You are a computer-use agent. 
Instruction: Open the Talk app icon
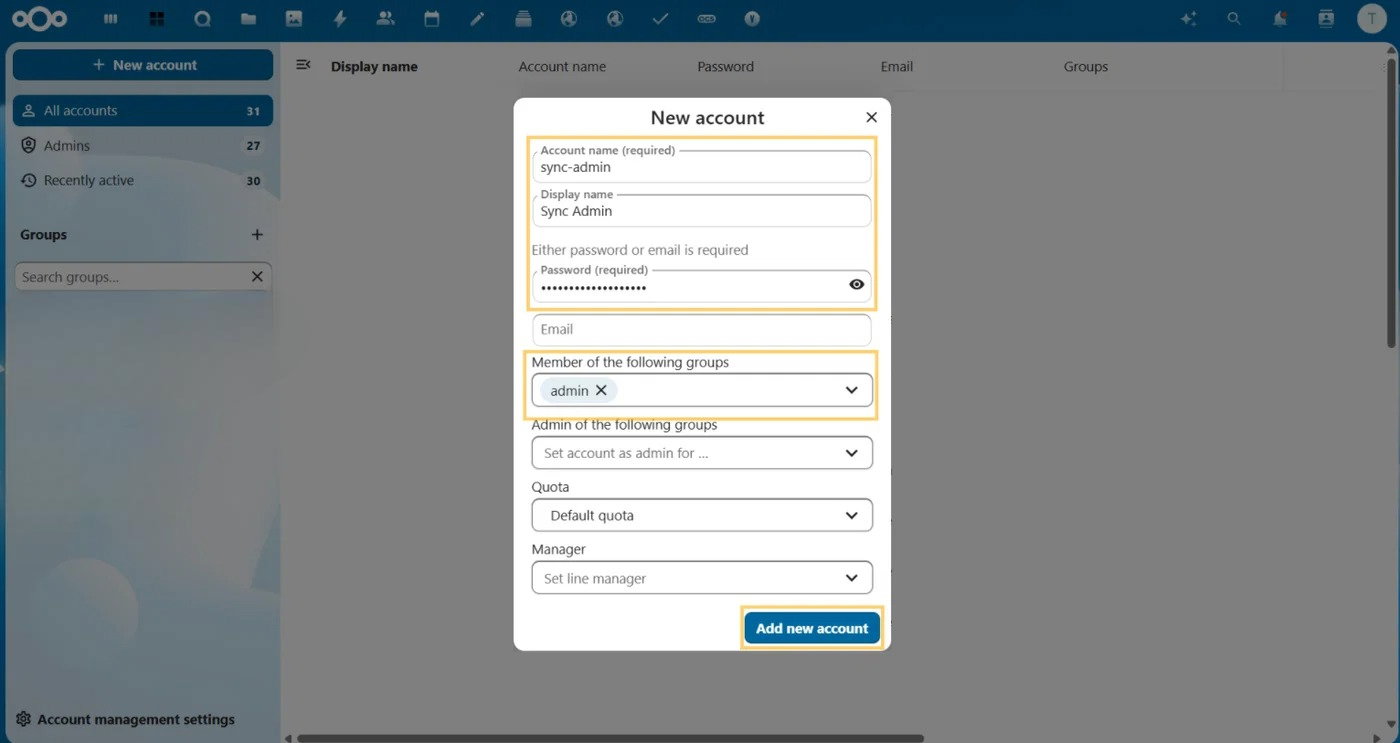point(202,19)
